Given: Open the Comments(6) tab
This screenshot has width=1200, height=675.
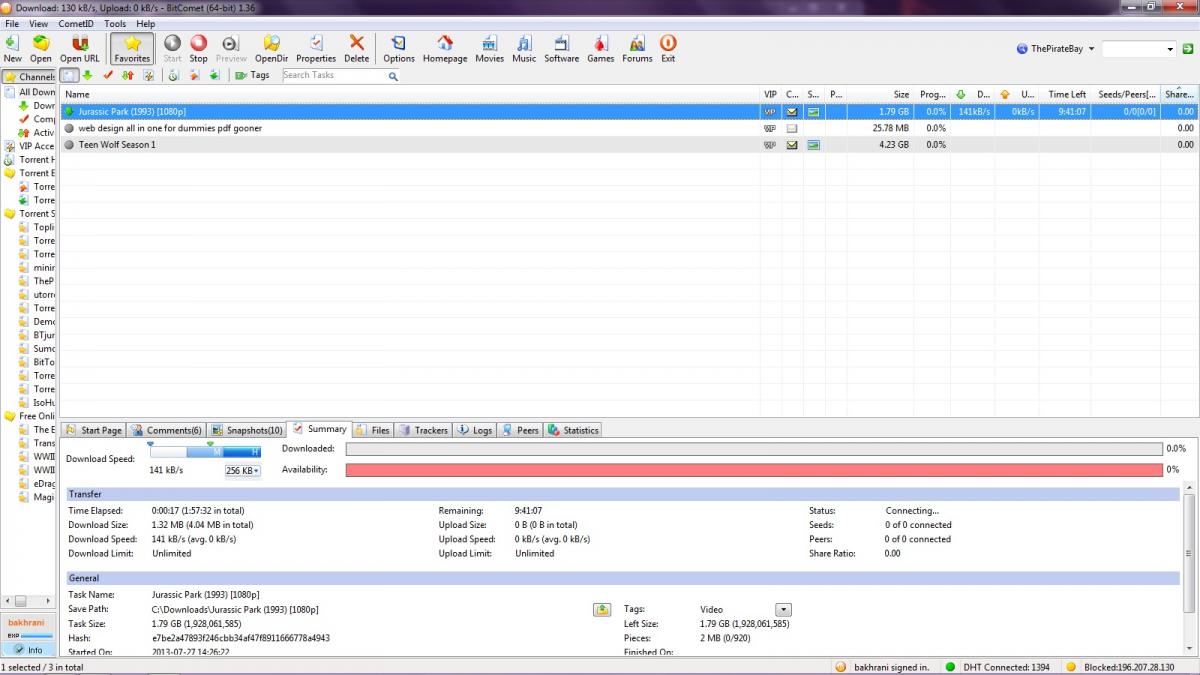Looking at the screenshot, I should point(167,430).
